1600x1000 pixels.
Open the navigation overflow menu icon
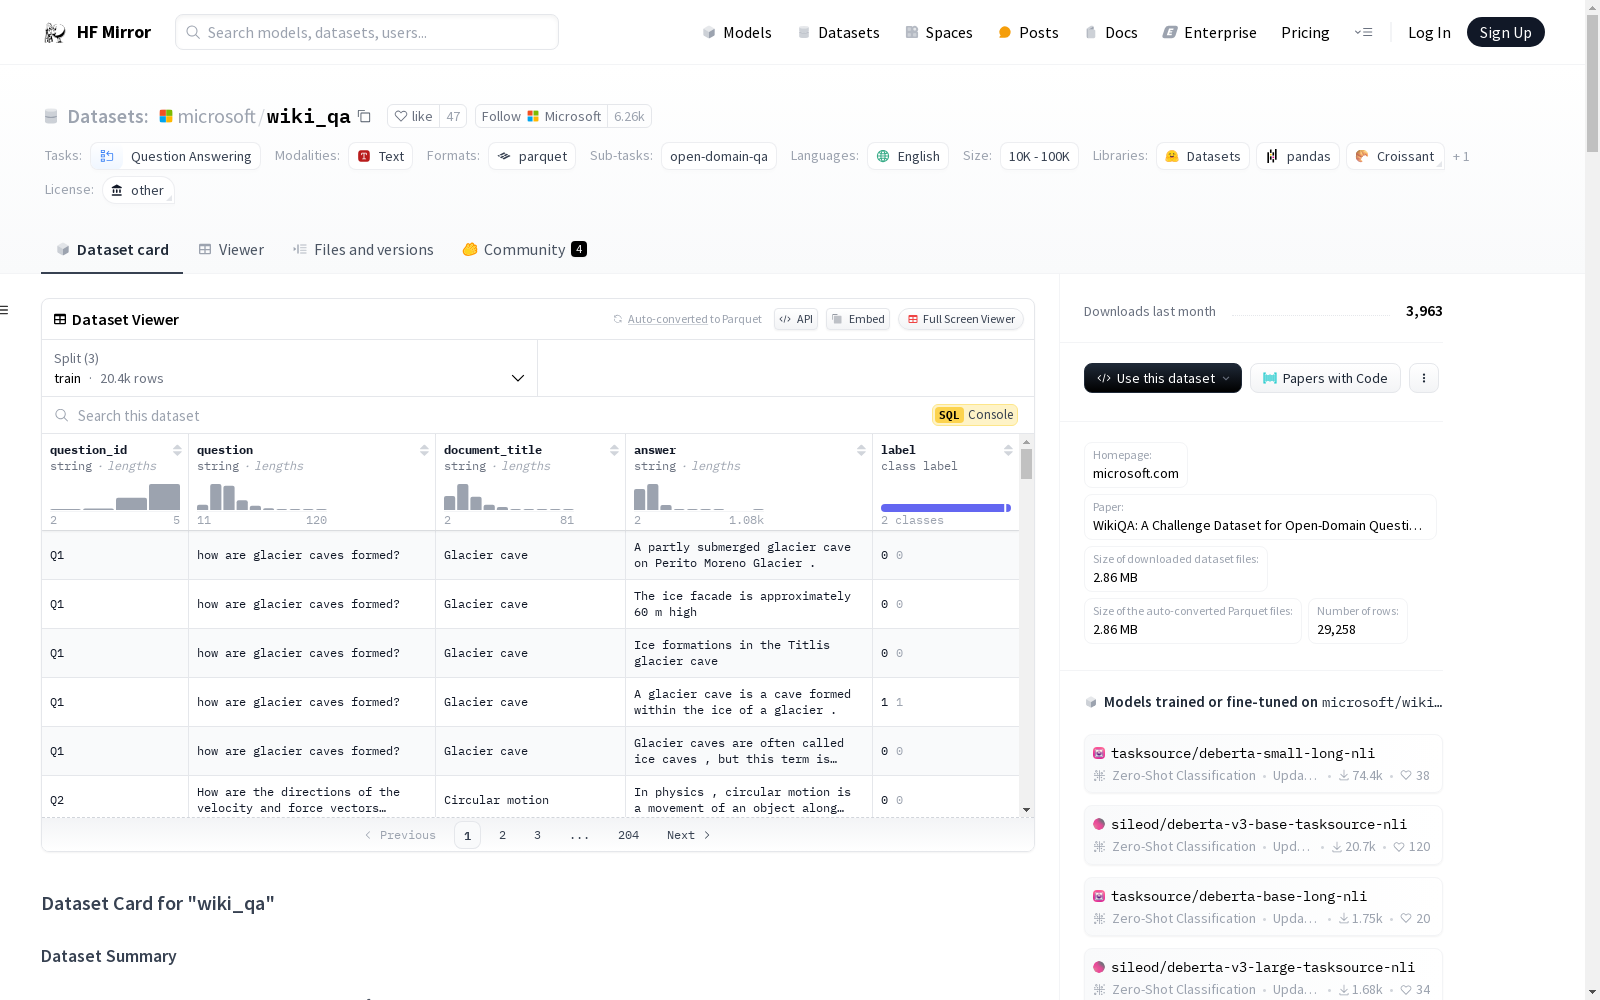click(1363, 32)
